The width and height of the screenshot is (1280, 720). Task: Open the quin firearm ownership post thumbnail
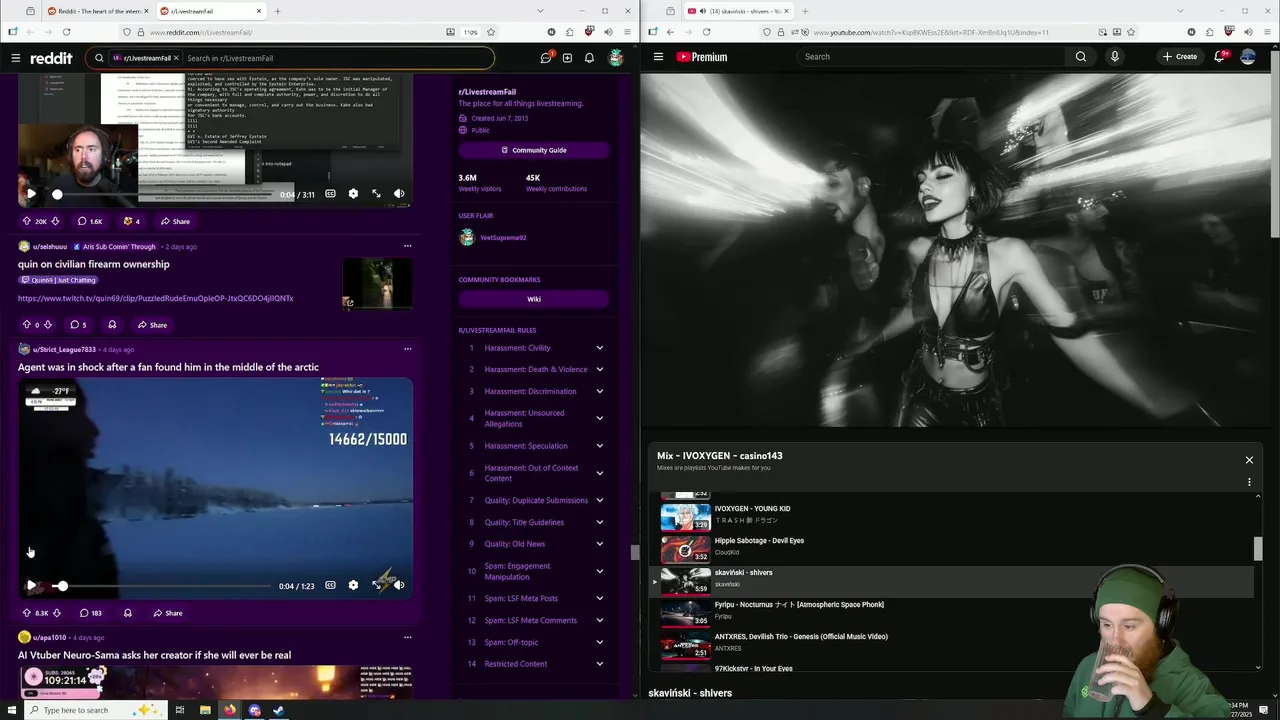377,283
